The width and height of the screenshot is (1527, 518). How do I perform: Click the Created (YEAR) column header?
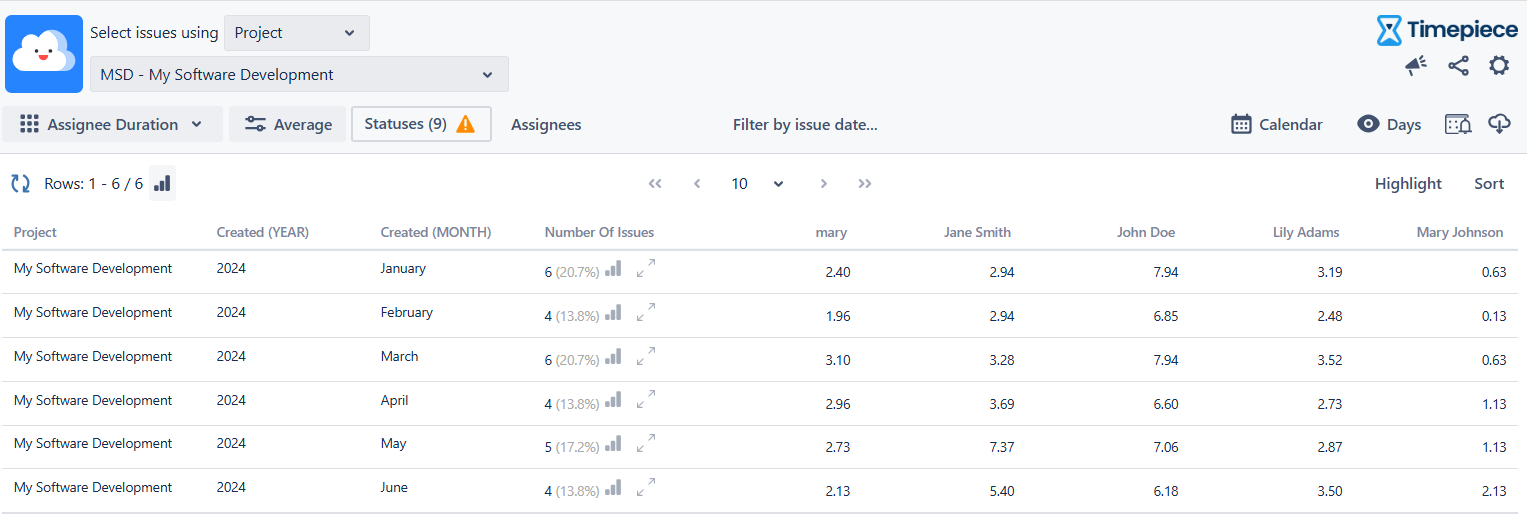pyautogui.click(x=263, y=232)
